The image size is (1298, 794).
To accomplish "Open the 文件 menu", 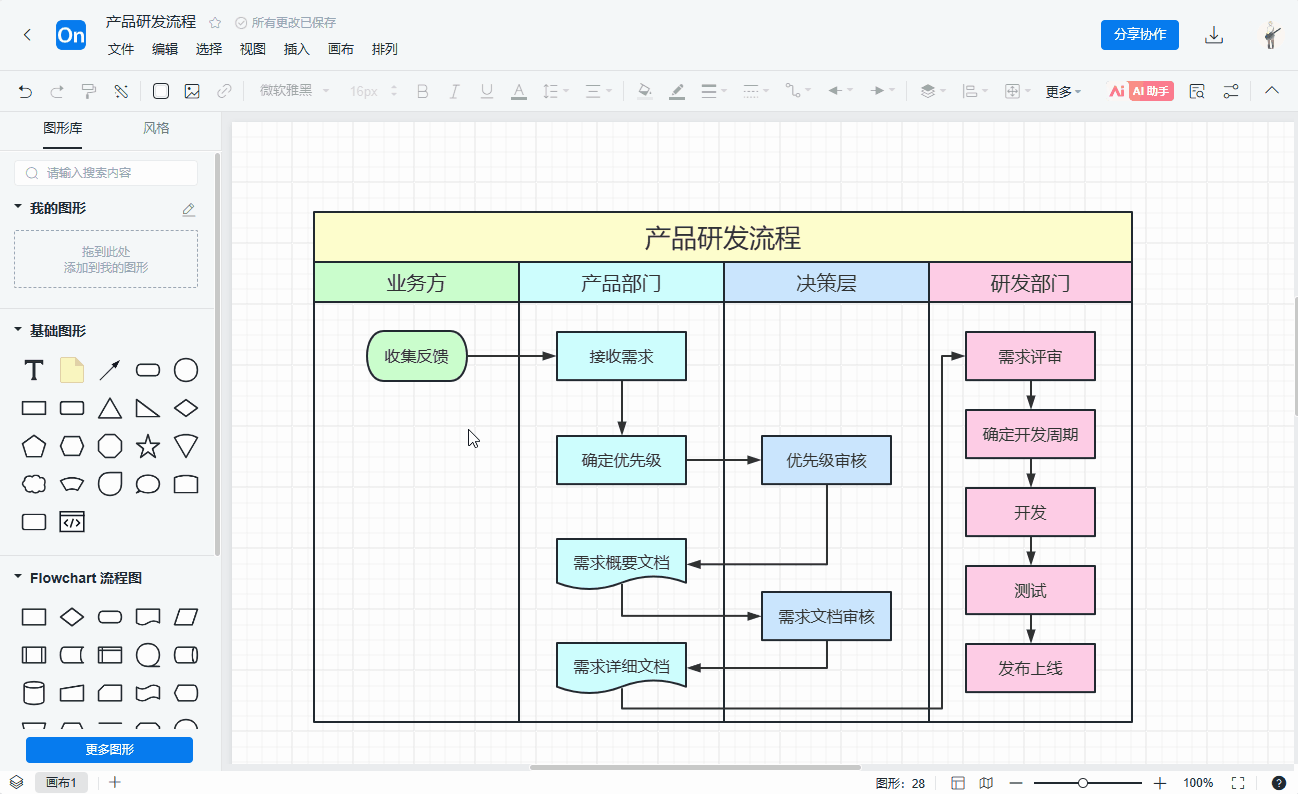I will (x=121, y=49).
